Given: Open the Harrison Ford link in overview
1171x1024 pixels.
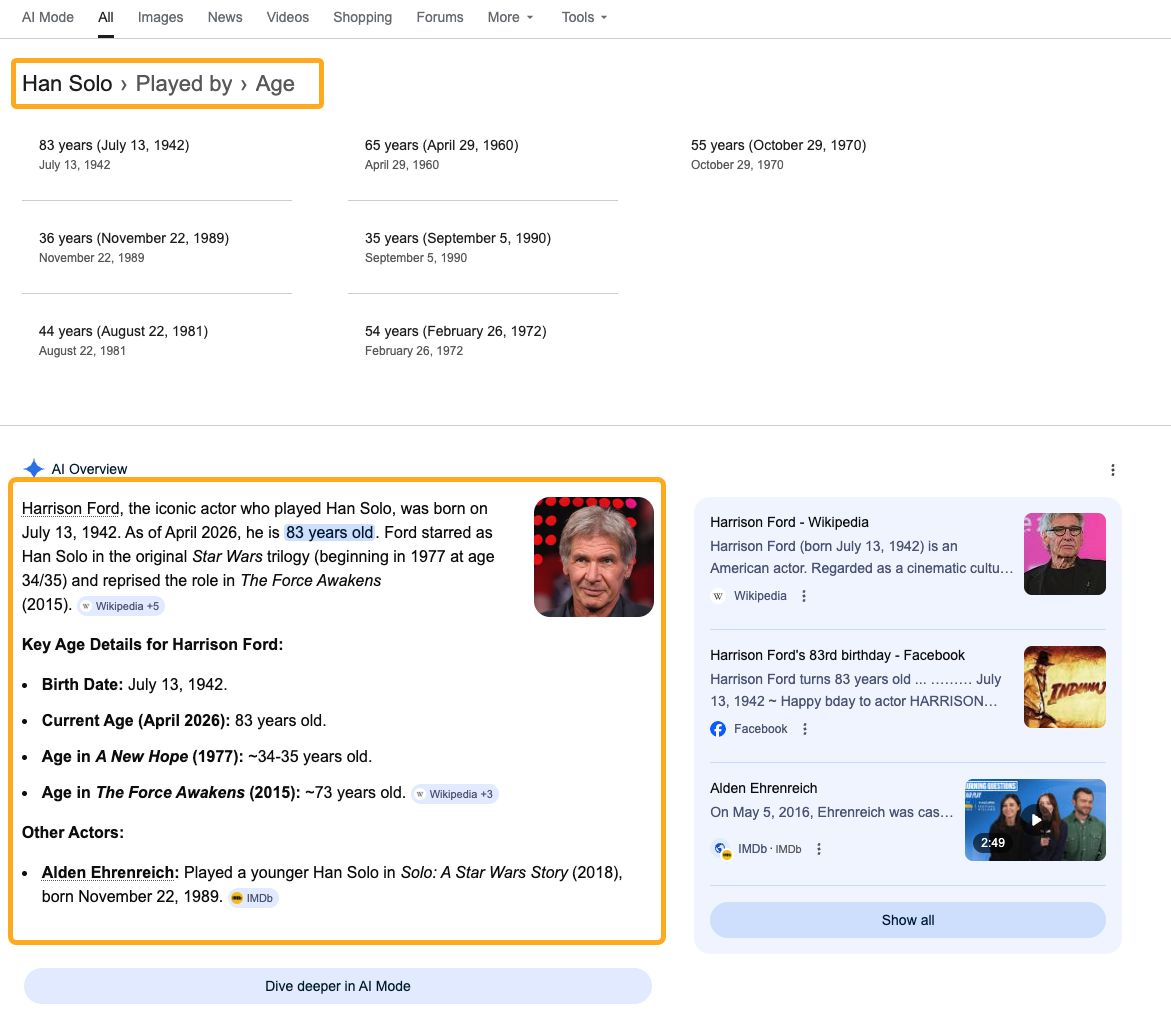Looking at the screenshot, I should (70, 509).
